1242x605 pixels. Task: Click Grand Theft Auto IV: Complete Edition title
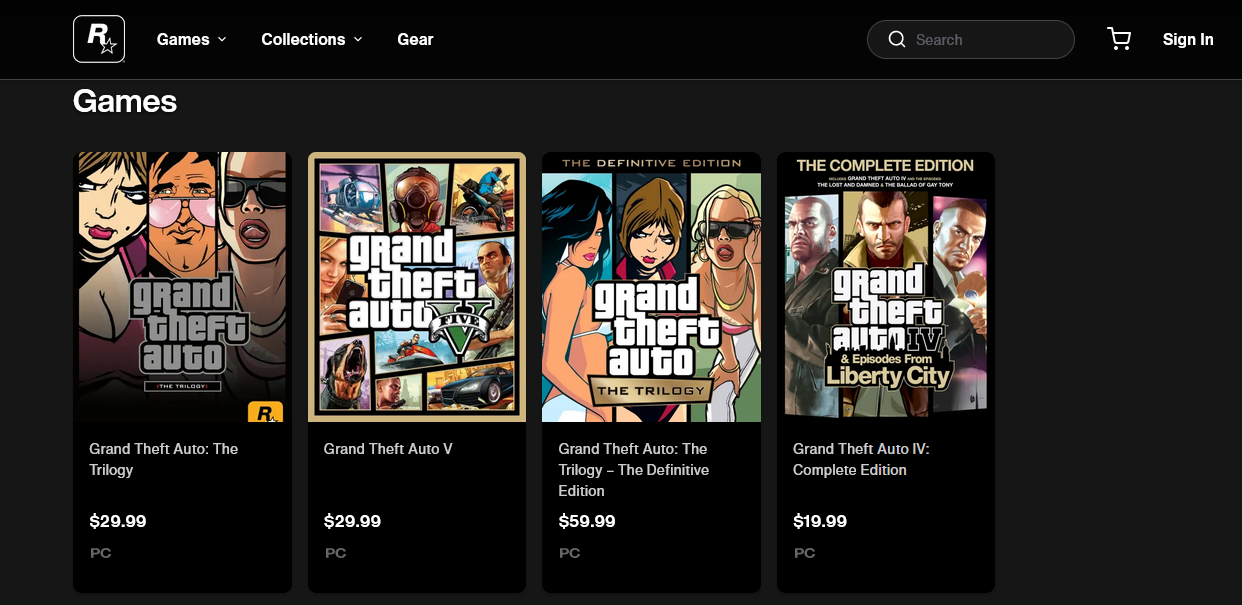point(861,459)
